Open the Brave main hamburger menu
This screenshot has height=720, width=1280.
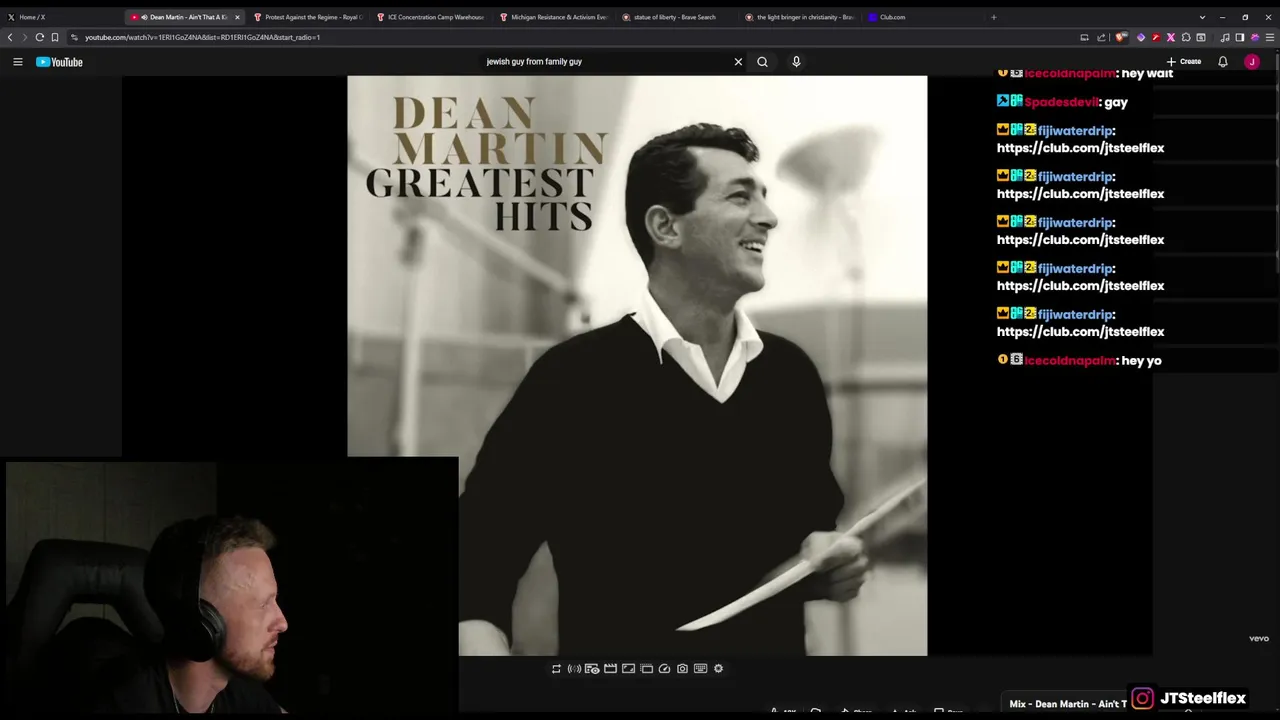1271,37
